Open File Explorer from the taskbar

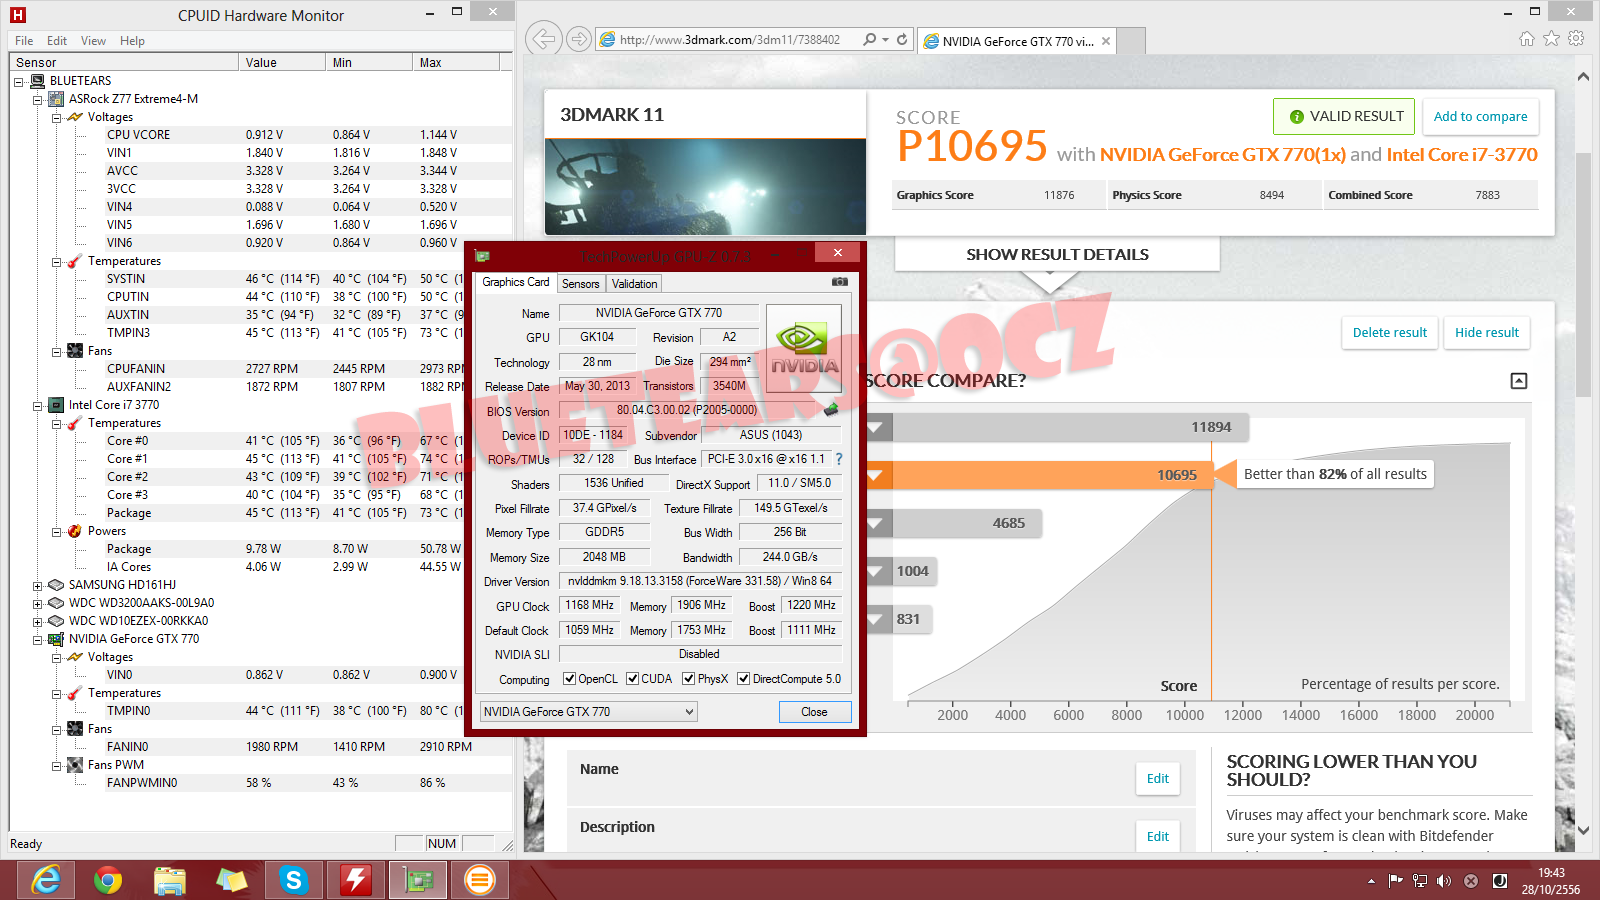[x=170, y=880]
